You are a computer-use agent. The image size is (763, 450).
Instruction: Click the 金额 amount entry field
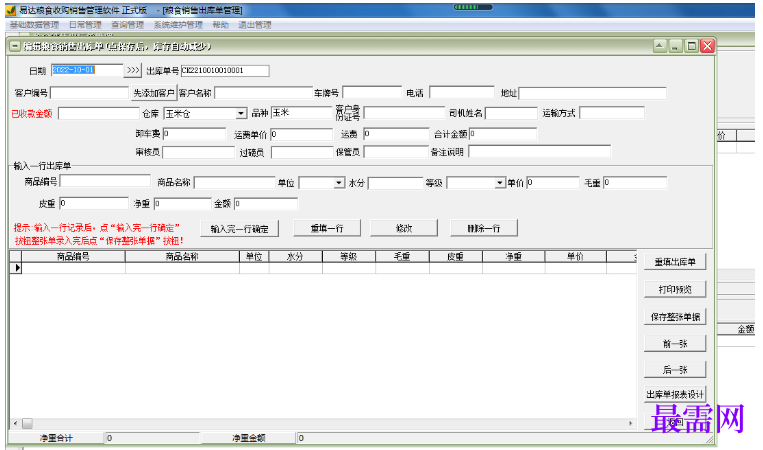(266, 204)
